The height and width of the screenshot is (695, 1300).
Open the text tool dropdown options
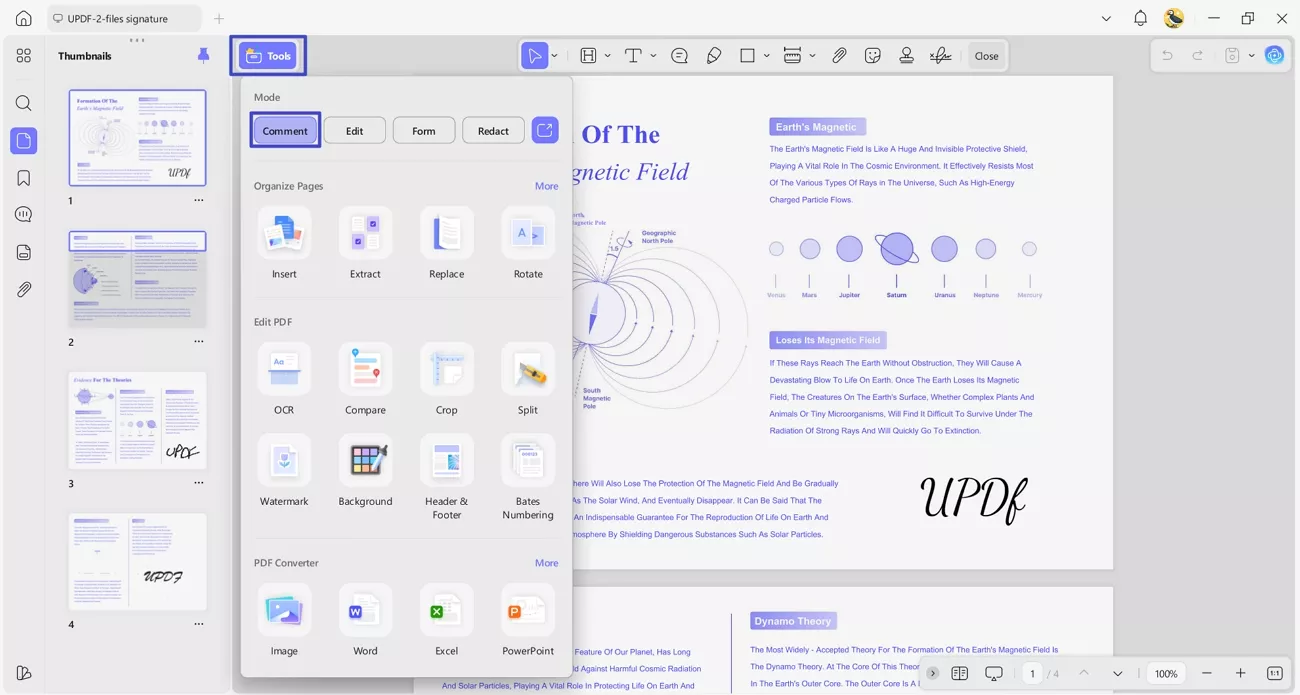[x=652, y=55]
